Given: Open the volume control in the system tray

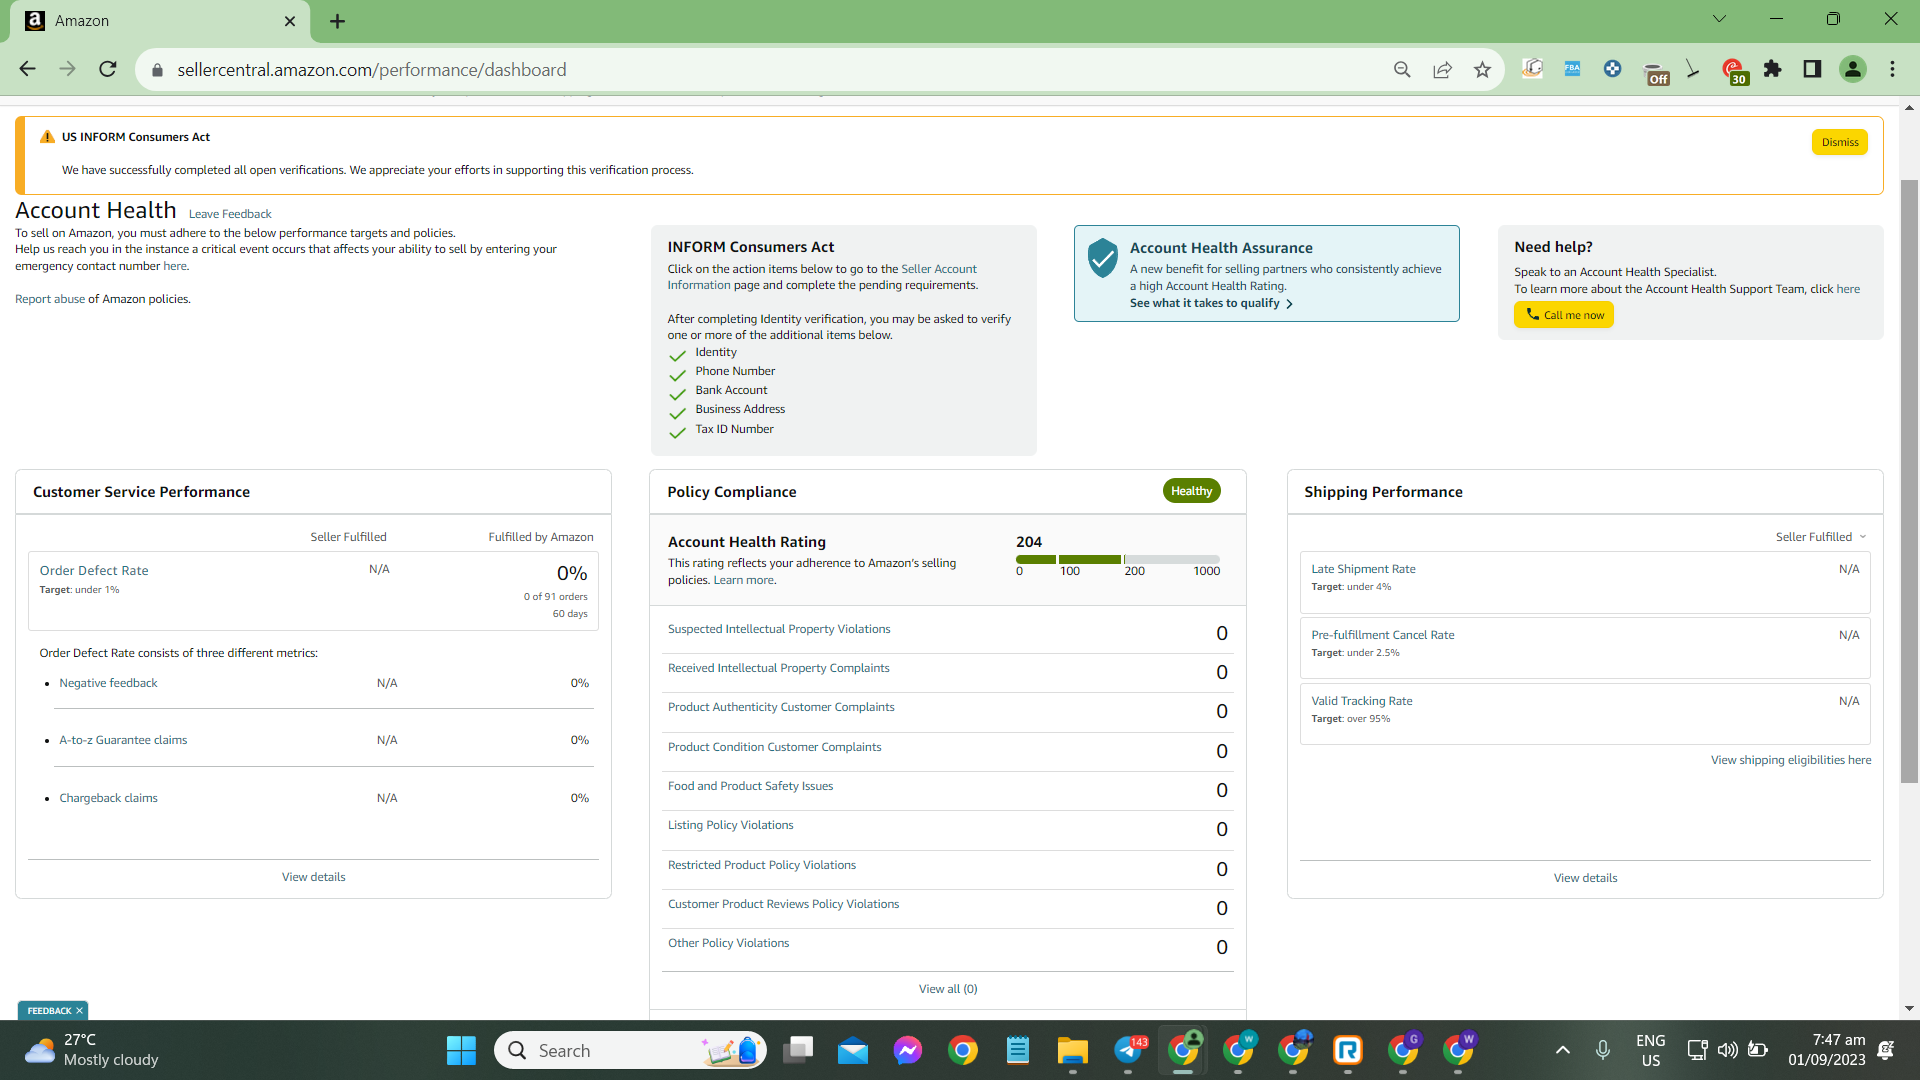Looking at the screenshot, I should pos(1727,1050).
